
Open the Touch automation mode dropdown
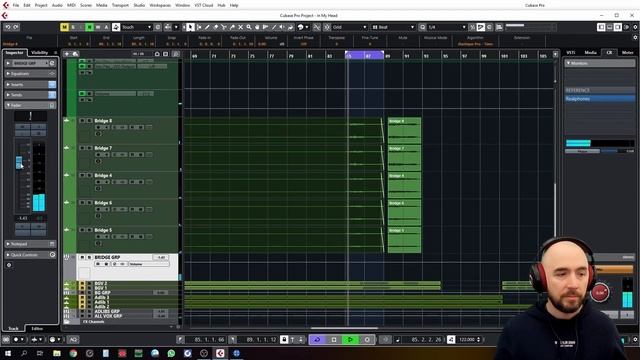point(136,27)
